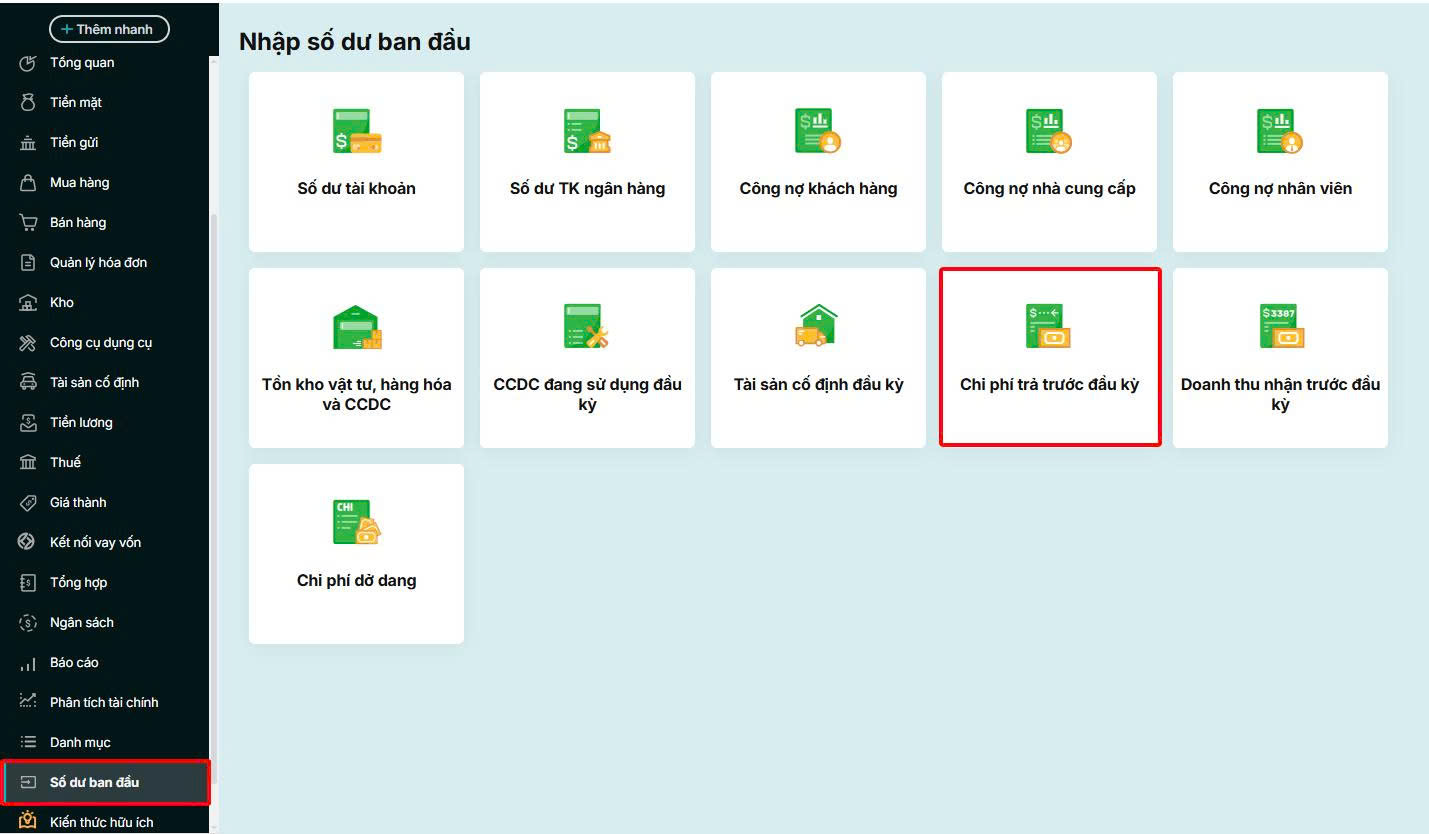Select Kho in the sidebar

pos(62,303)
